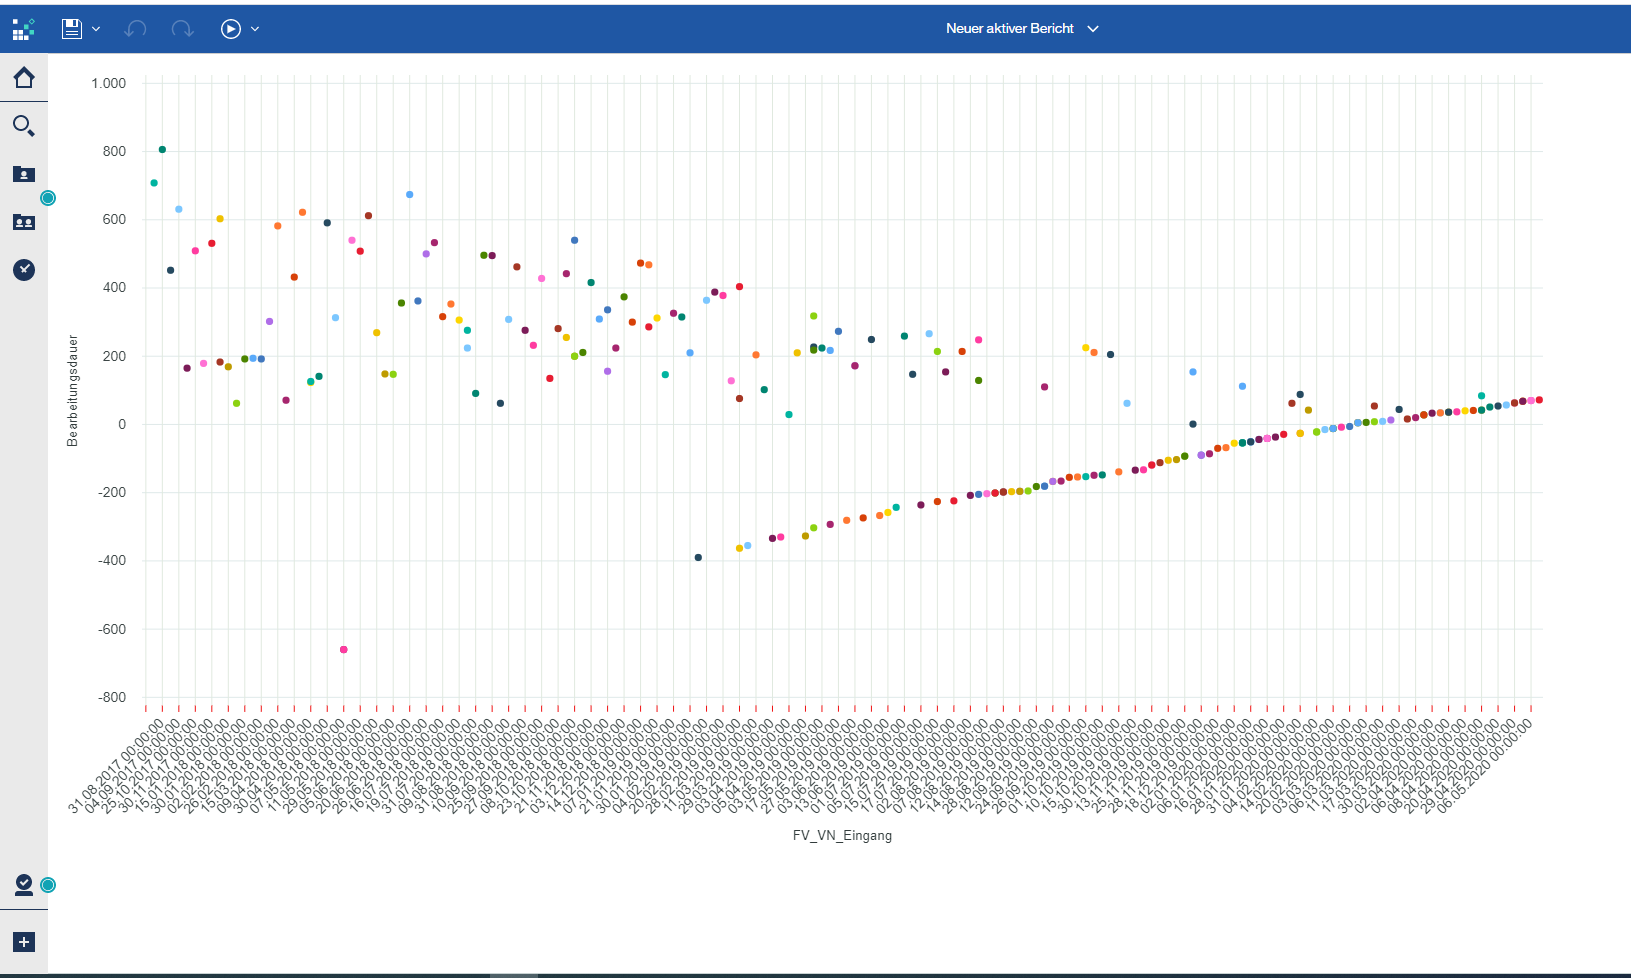
Task: Redo the last undone action
Action: (x=182, y=29)
